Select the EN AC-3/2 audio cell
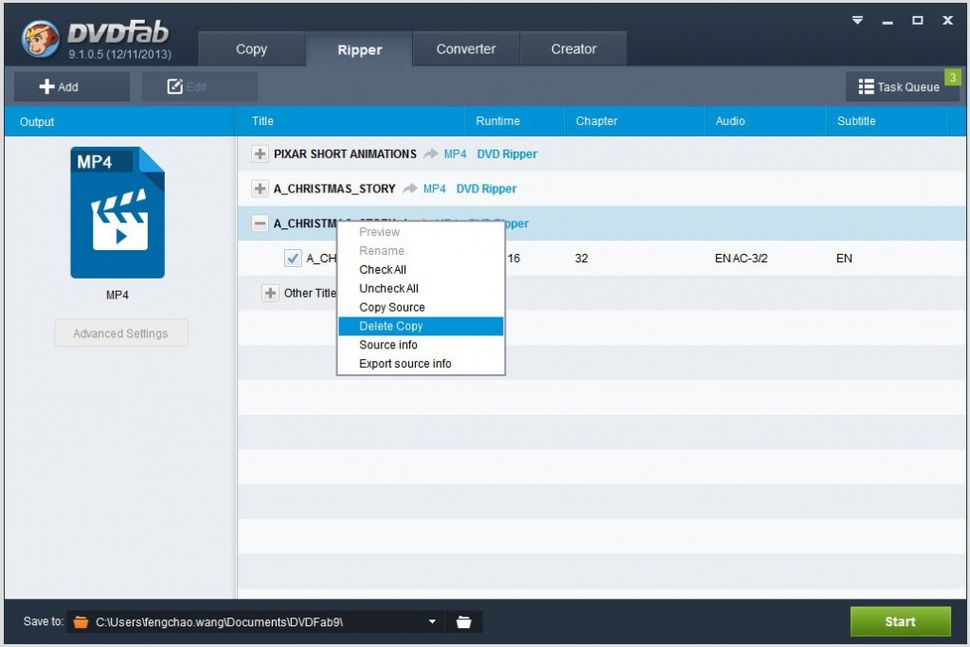 (x=741, y=258)
